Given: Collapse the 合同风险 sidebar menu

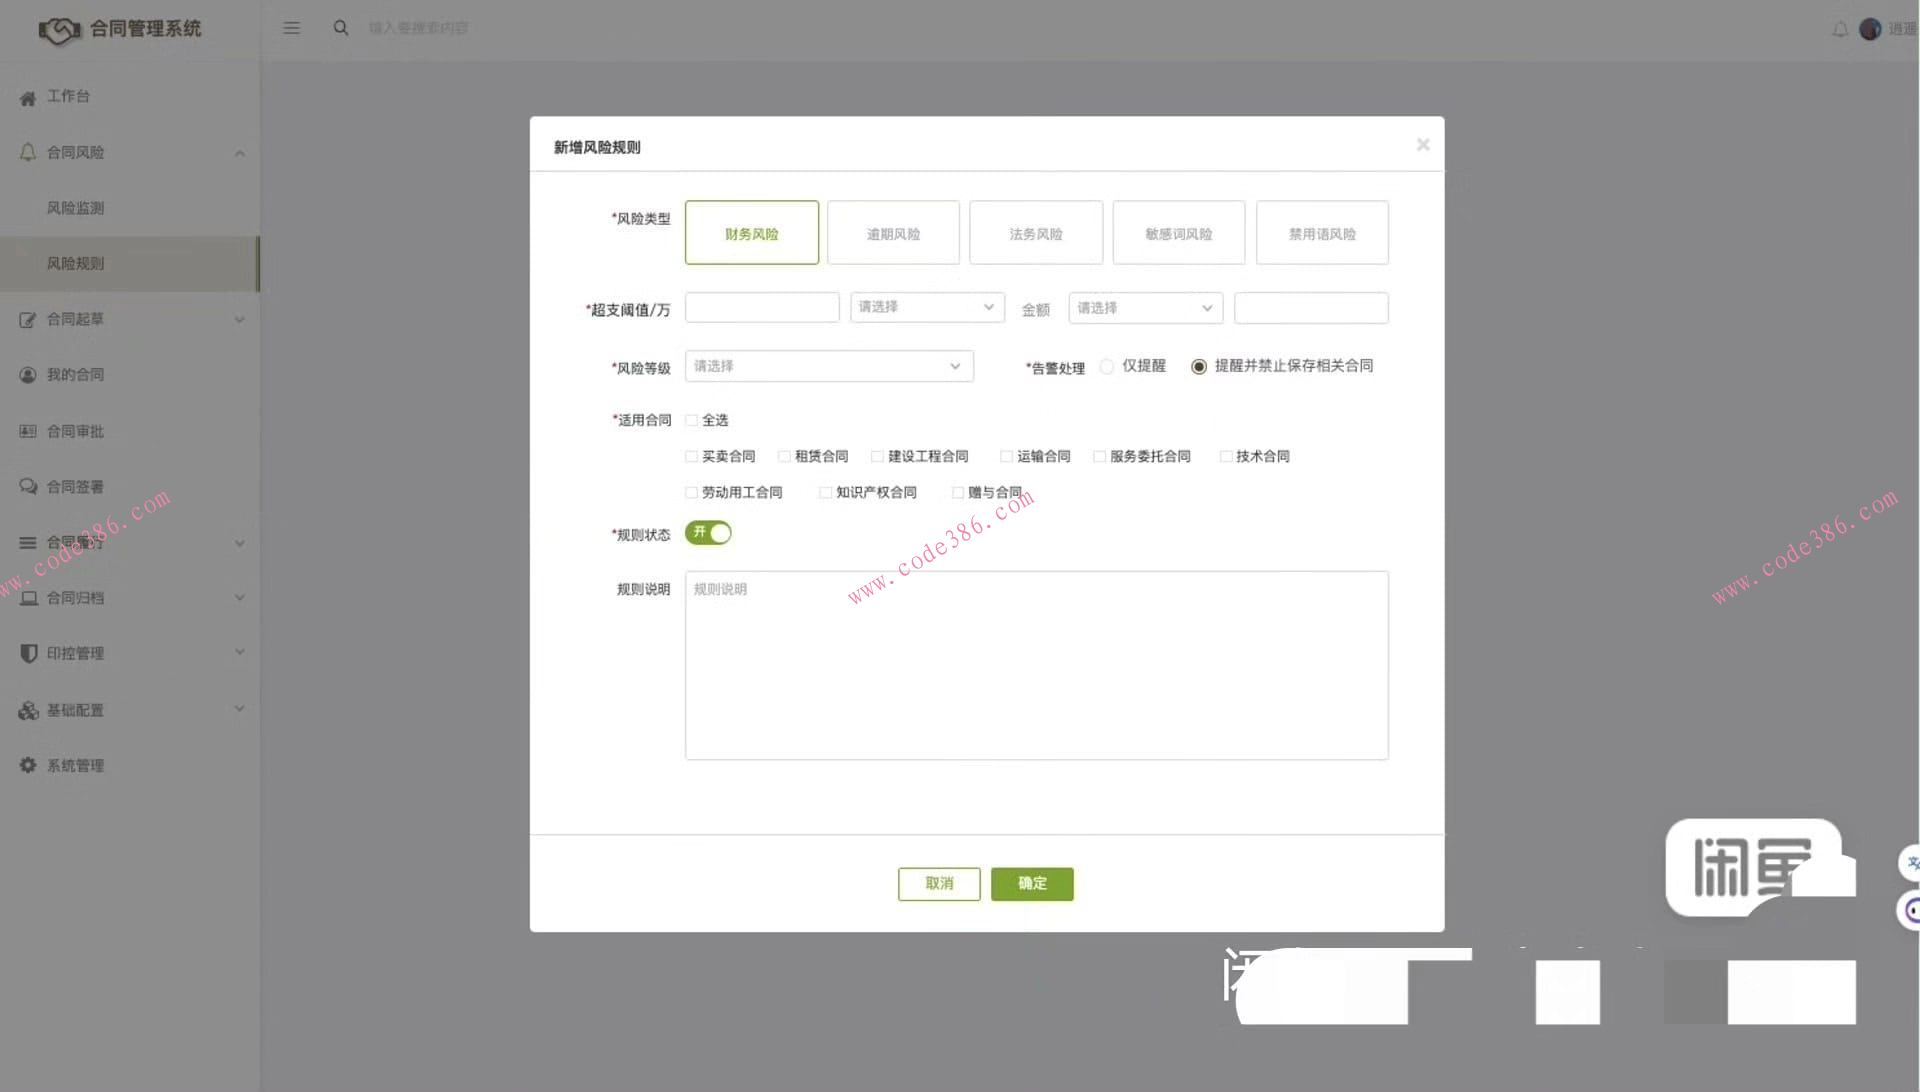Looking at the screenshot, I should click(x=239, y=152).
